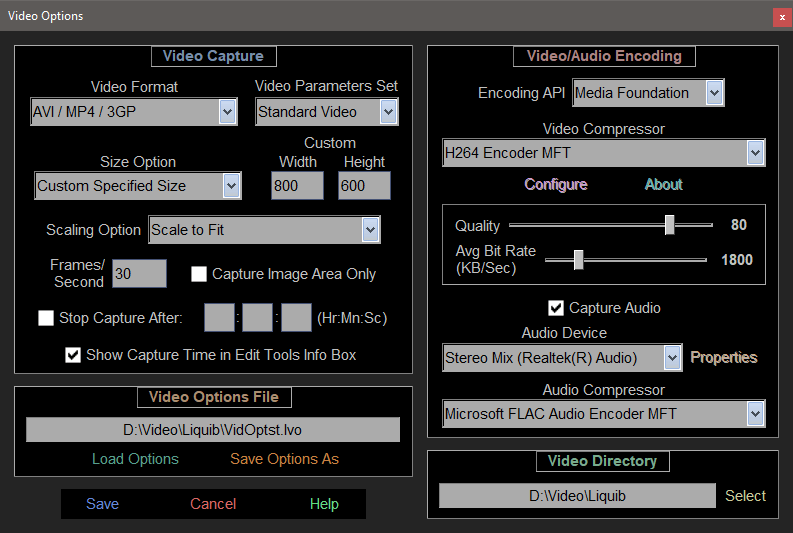
Task: Close the Video Options dialog
Action: point(781,17)
